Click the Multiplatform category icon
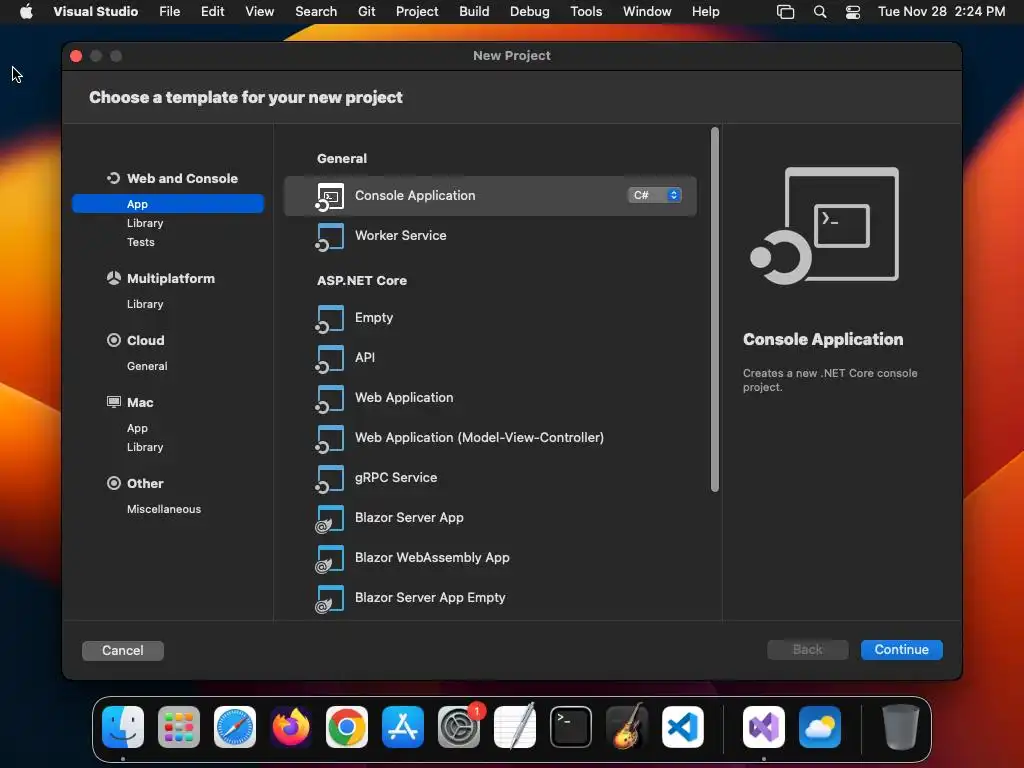 [114, 278]
